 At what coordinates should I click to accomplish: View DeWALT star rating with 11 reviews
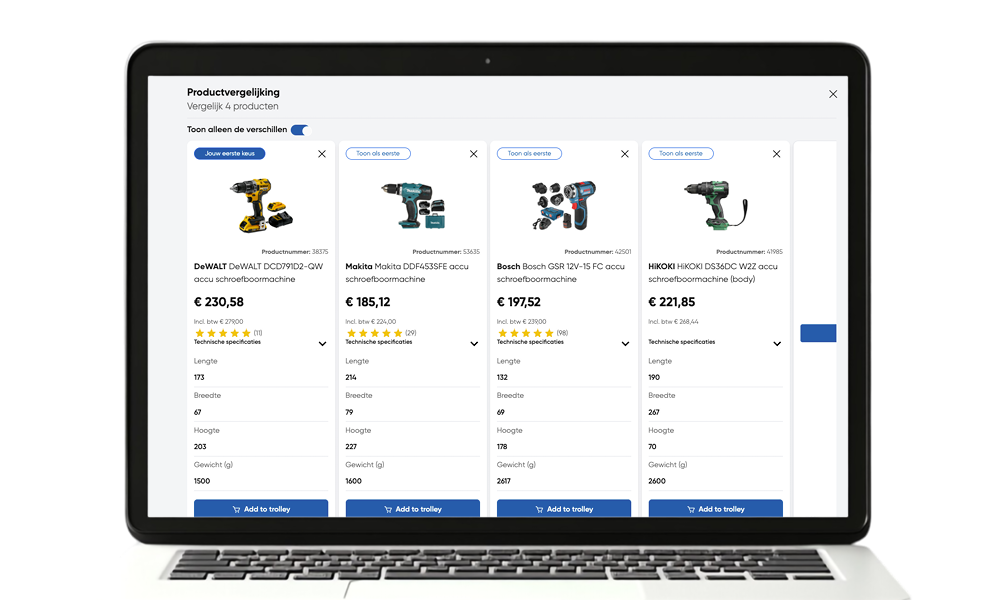tap(228, 333)
